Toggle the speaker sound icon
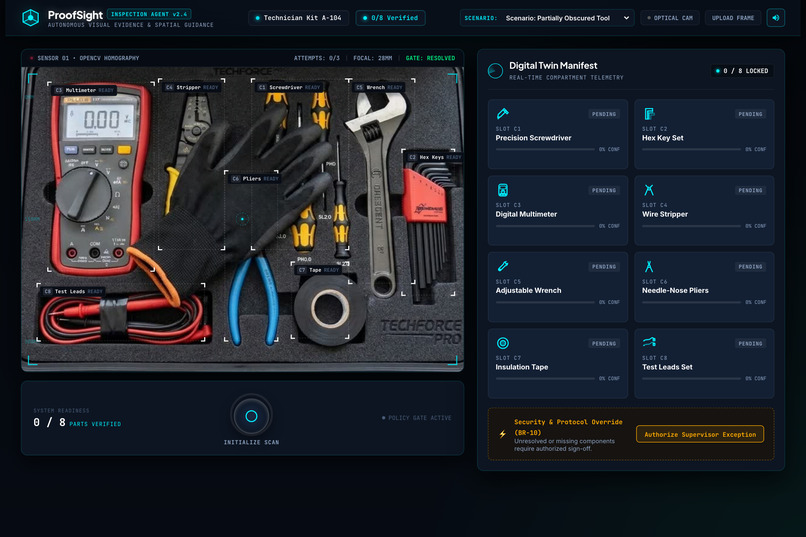This screenshot has height=537, width=806. tap(776, 18)
